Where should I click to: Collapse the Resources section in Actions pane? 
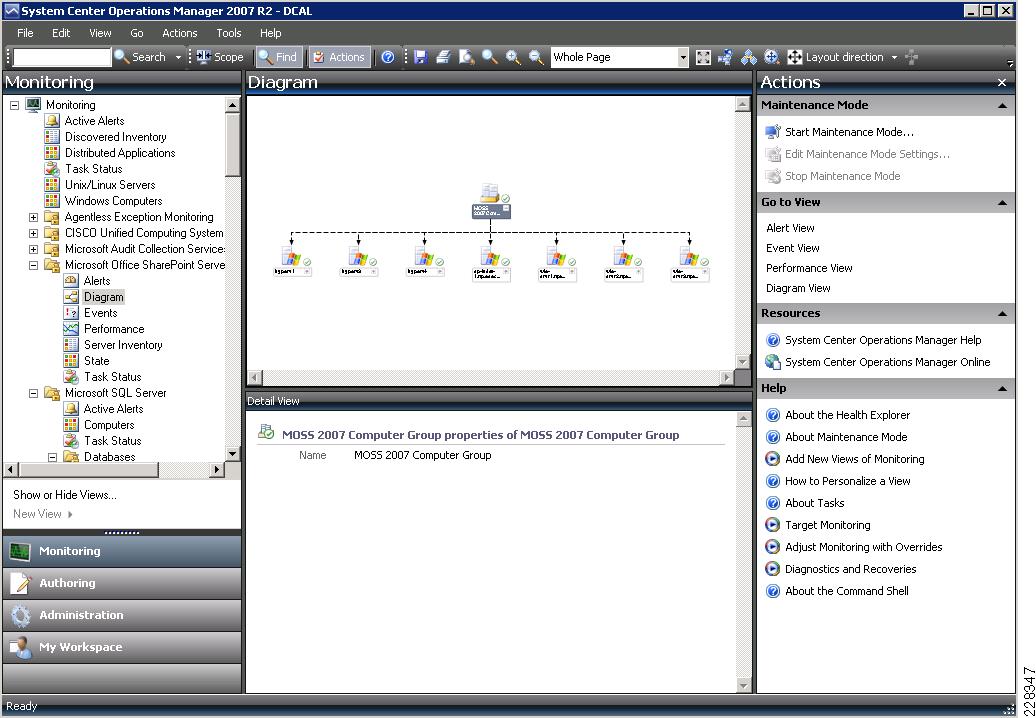(1002, 314)
